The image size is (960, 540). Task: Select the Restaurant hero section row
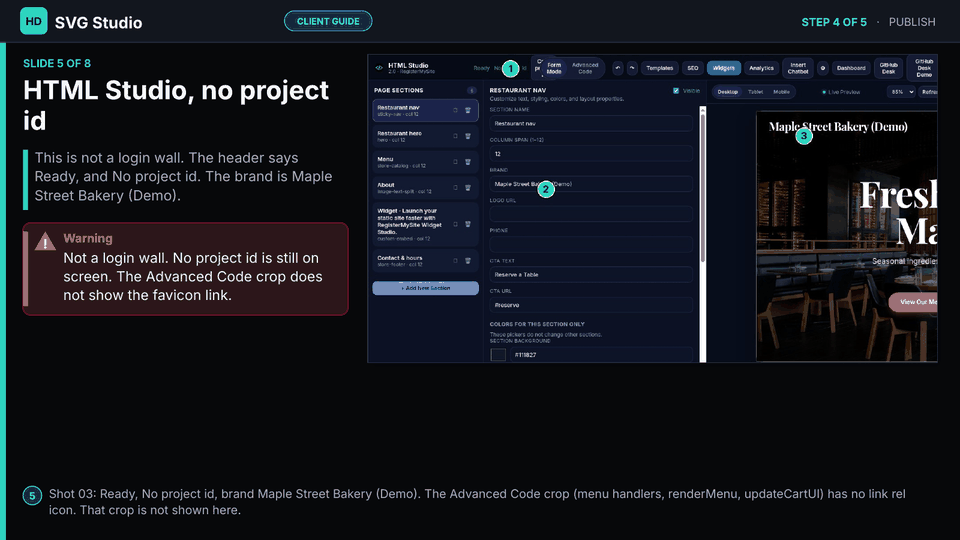pyautogui.click(x=425, y=136)
